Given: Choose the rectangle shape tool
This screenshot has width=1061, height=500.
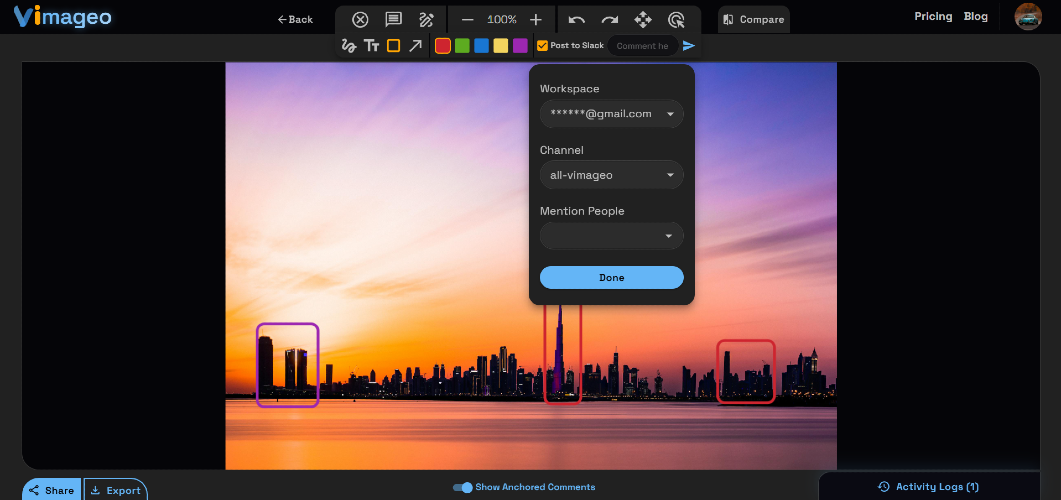Looking at the screenshot, I should click(x=393, y=46).
